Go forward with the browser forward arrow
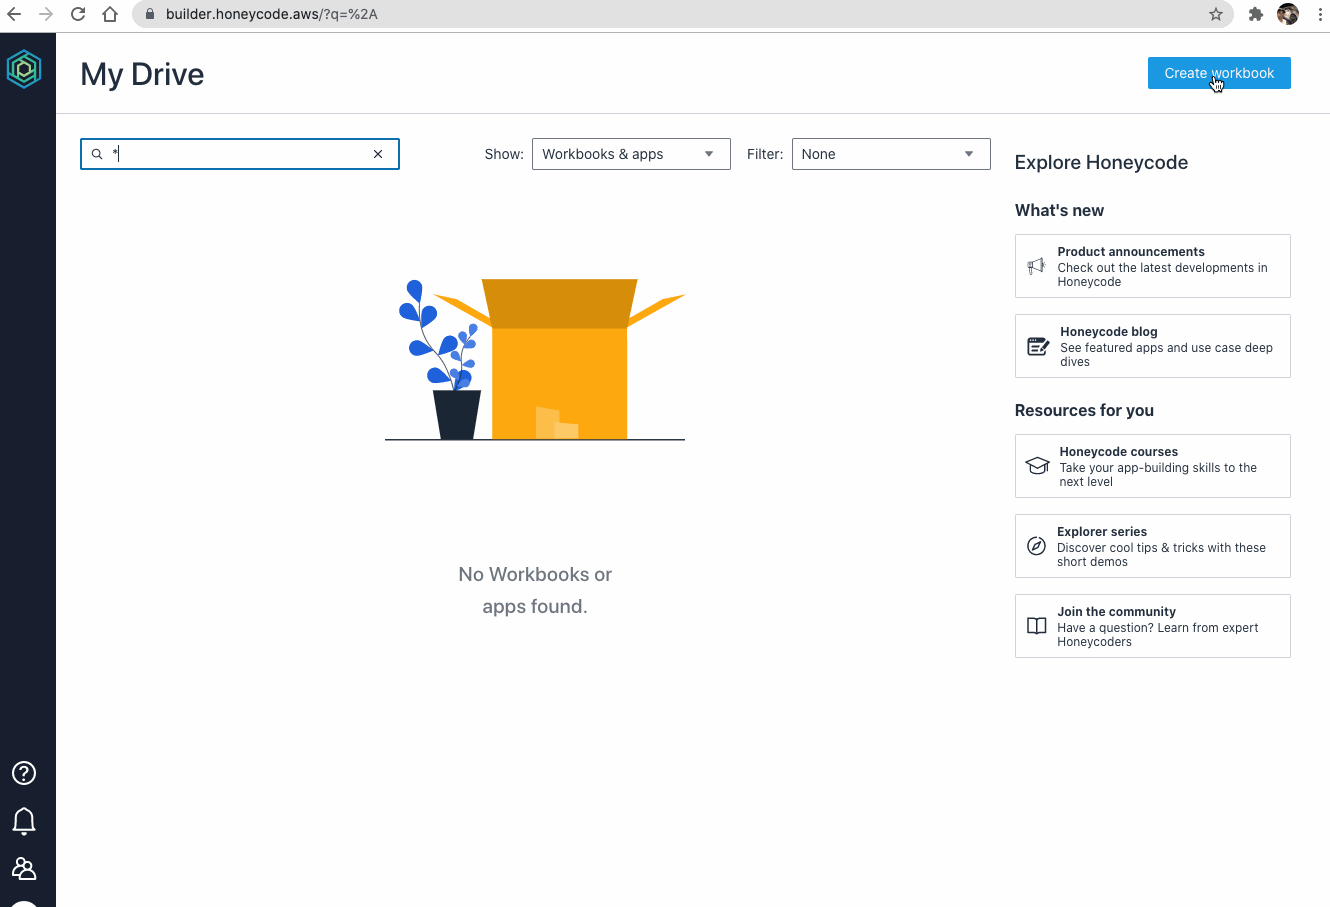The image size is (1330, 907). 46,14
